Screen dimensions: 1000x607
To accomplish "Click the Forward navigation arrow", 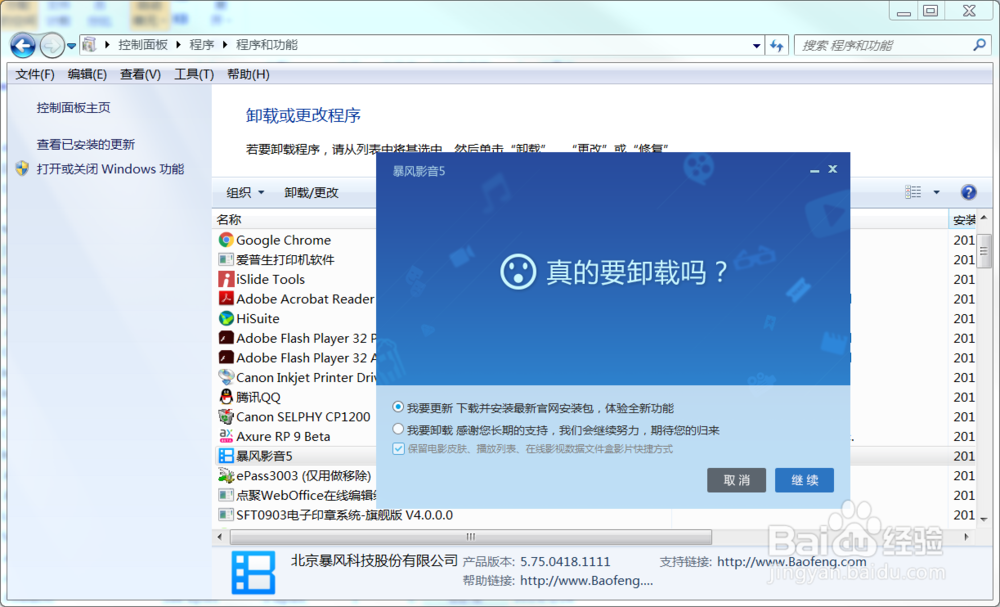I will pyautogui.click(x=52, y=45).
